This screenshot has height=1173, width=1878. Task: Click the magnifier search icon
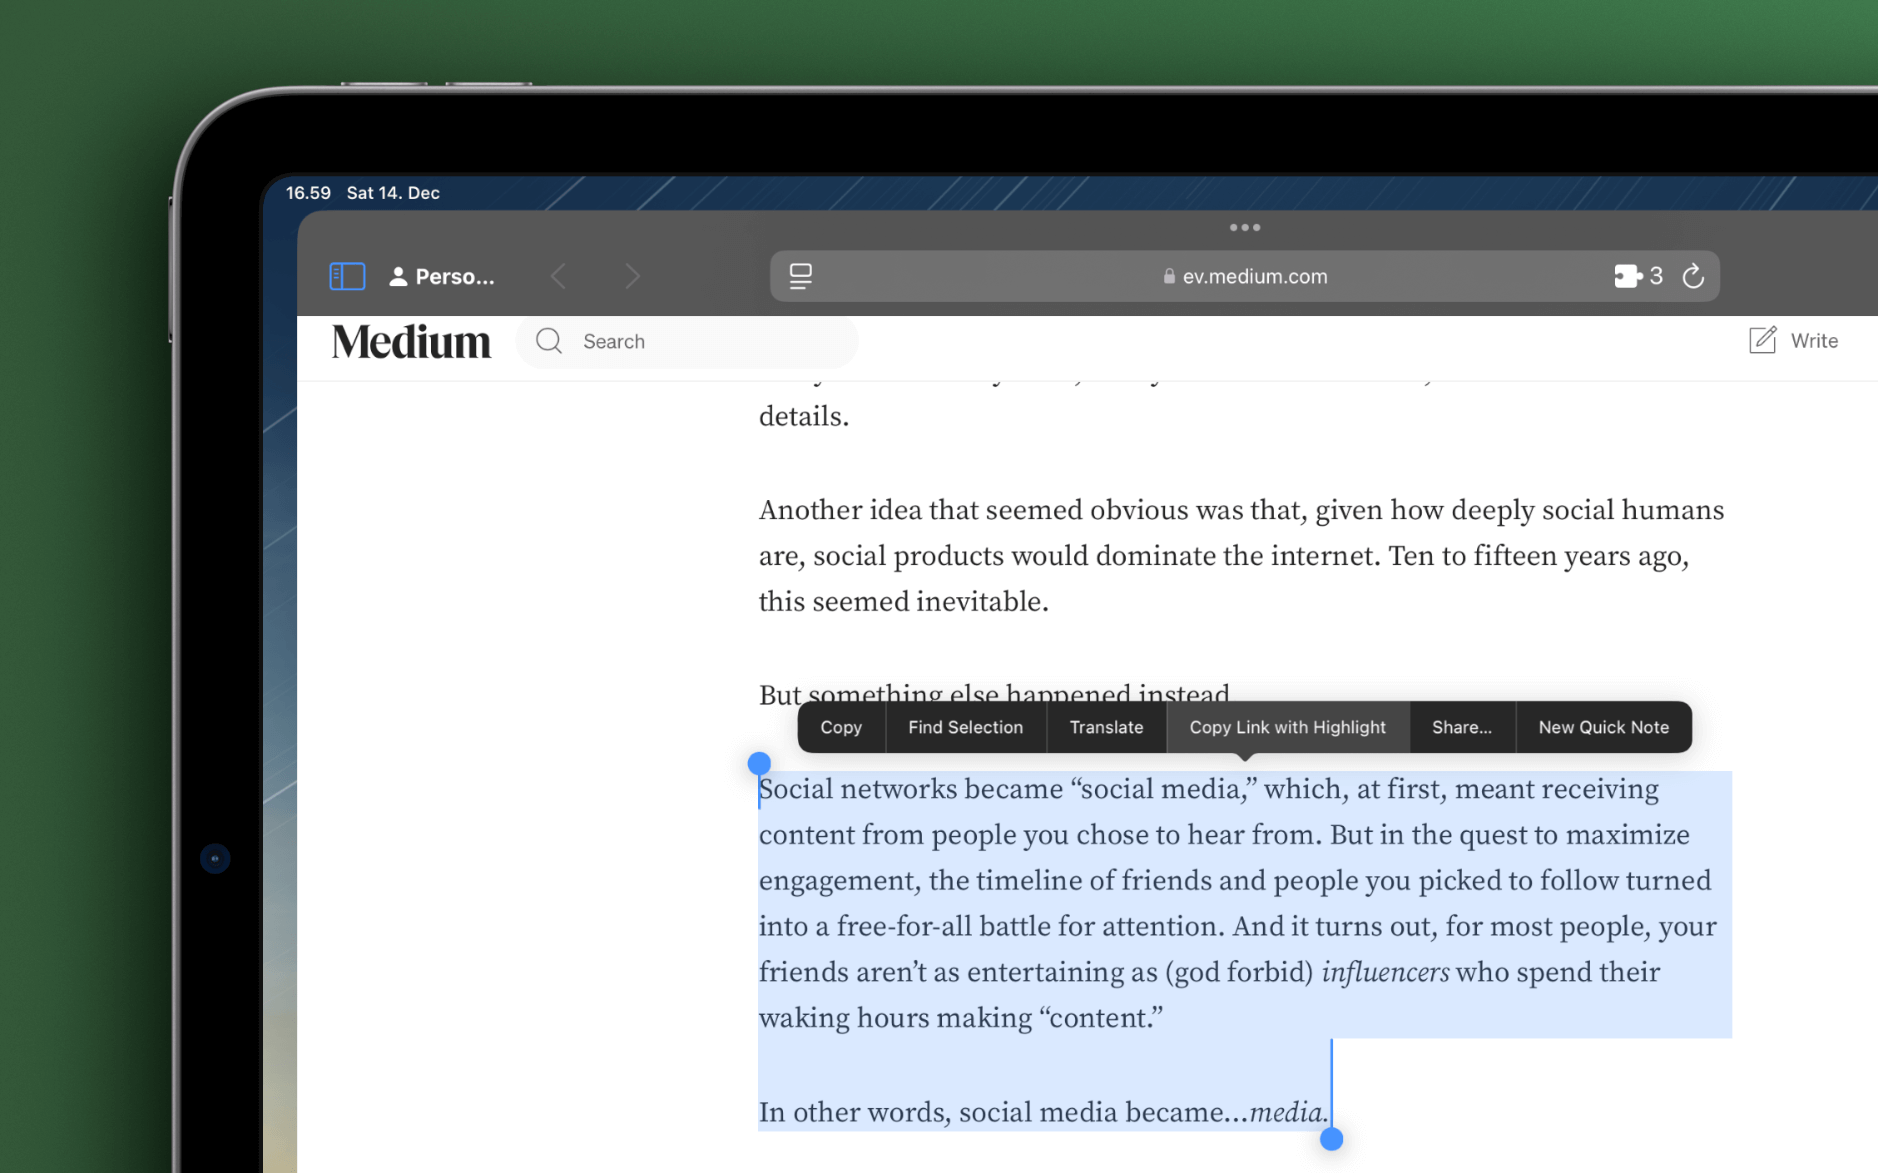point(549,341)
